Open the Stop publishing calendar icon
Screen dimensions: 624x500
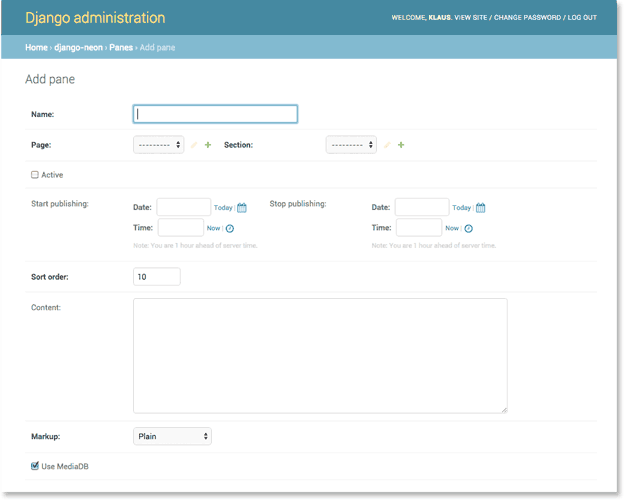(x=481, y=208)
